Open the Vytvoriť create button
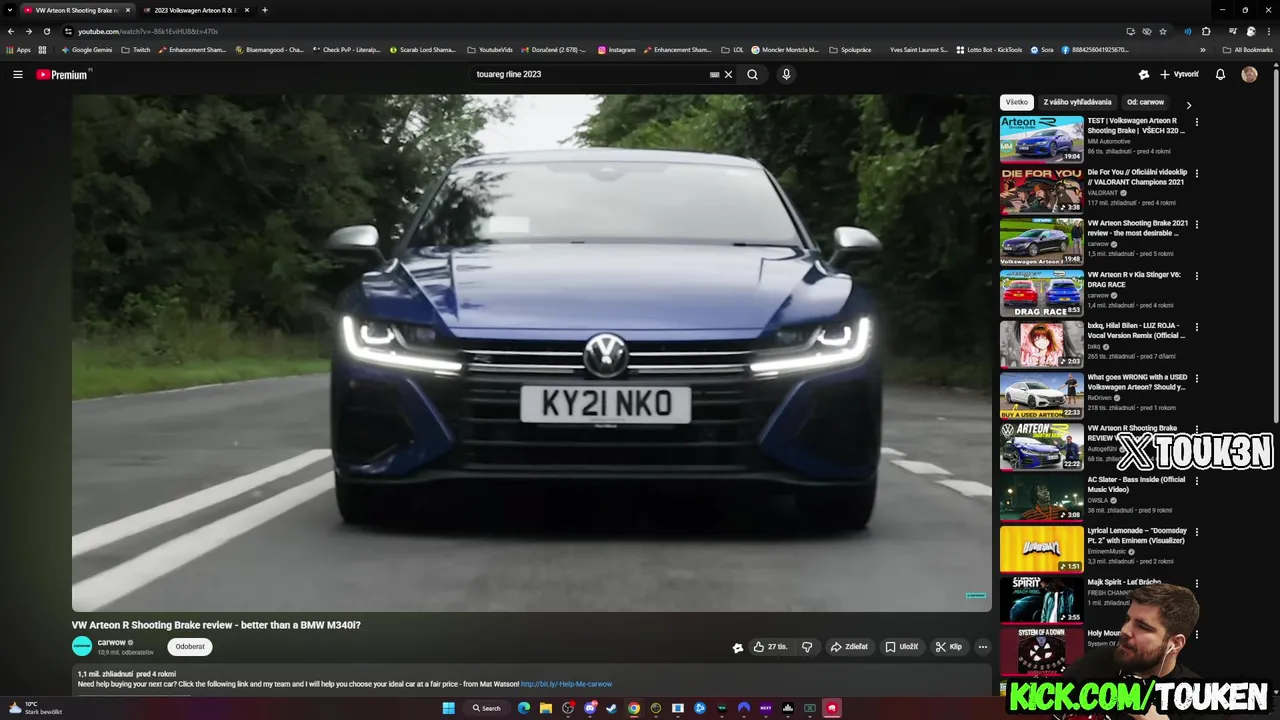The image size is (1280, 720). [x=1179, y=74]
